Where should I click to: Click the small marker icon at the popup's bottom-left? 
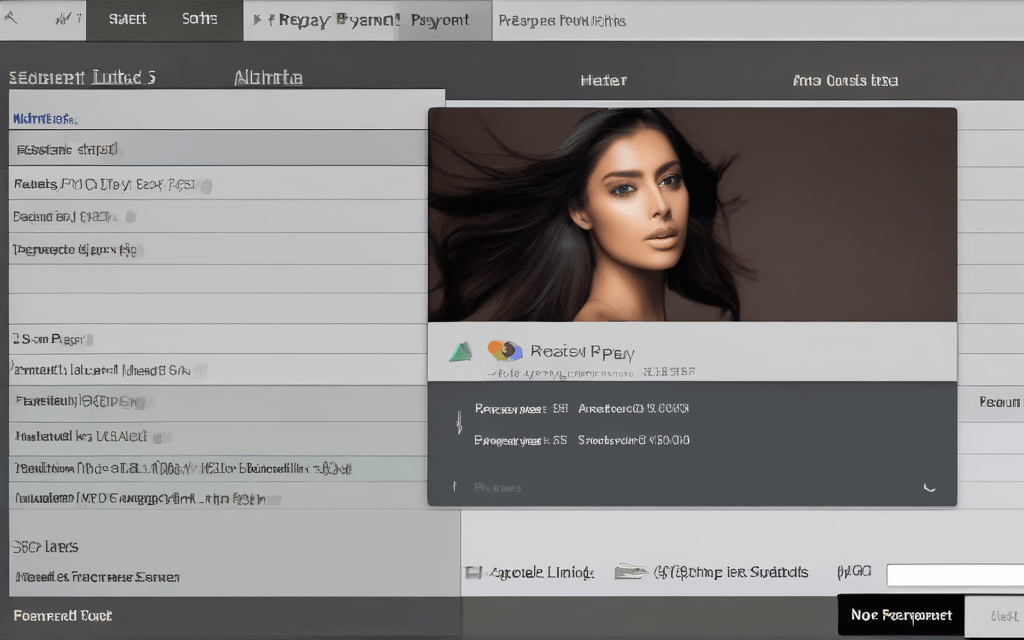pyautogui.click(x=454, y=487)
